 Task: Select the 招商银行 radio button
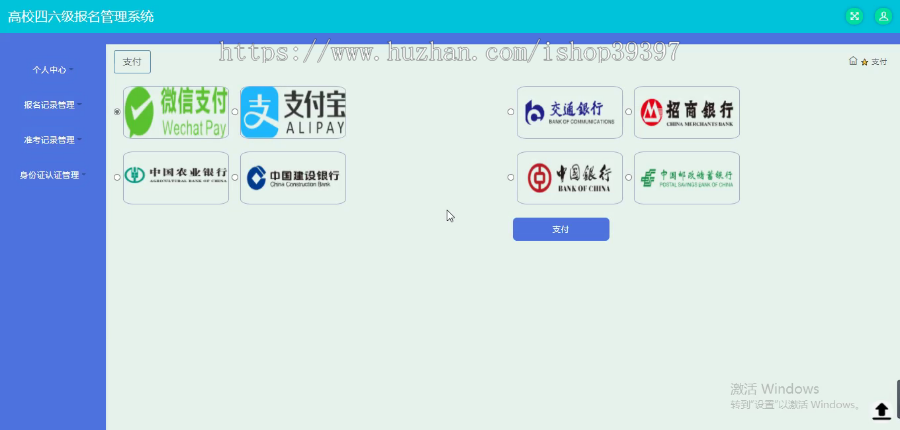(629, 112)
